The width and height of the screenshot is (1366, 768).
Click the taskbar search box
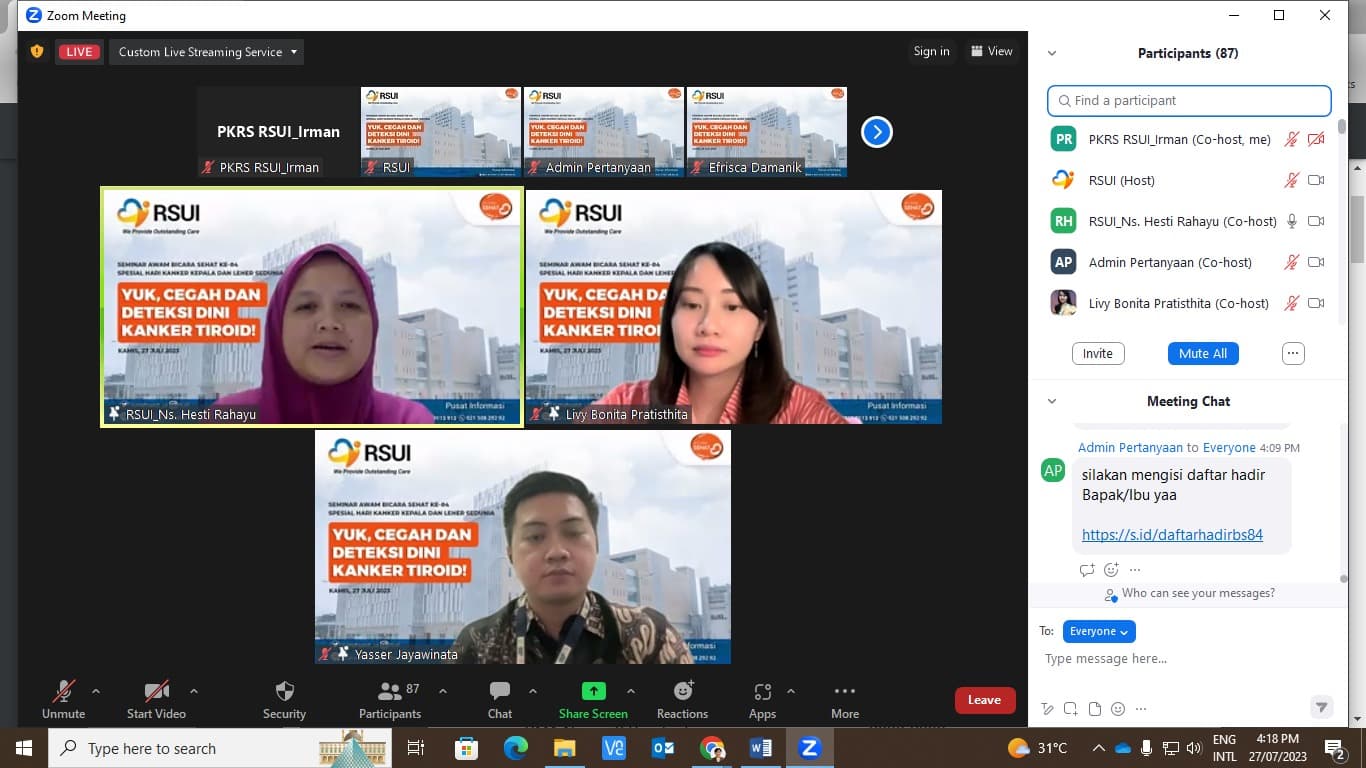(x=220, y=748)
